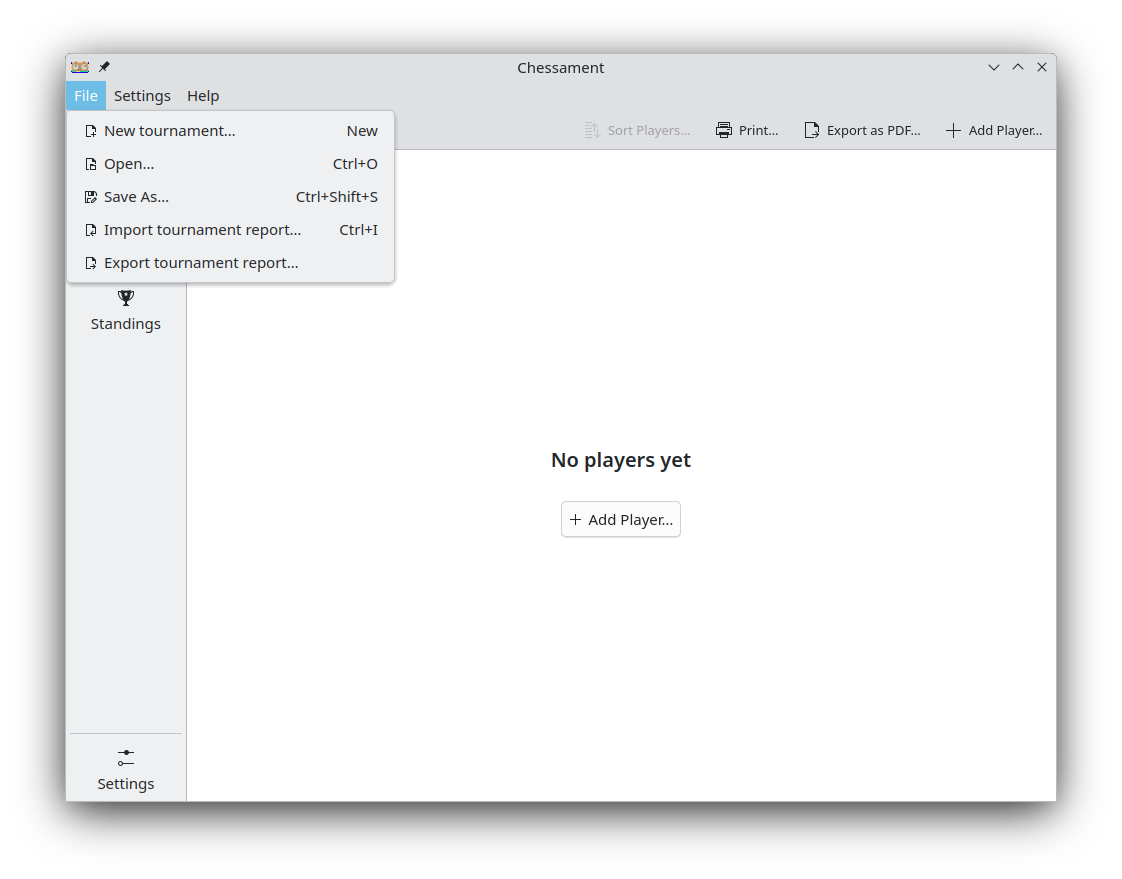Click the Import tournament report icon
Screen dimensions: 1122x879
click(x=91, y=230)
